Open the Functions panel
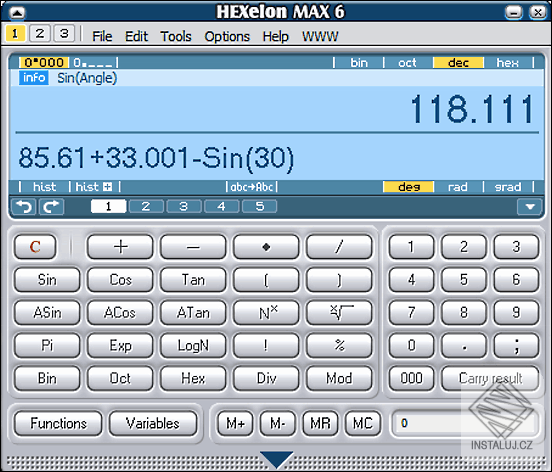This screenshot has height=472, width=552. (58, 423)
